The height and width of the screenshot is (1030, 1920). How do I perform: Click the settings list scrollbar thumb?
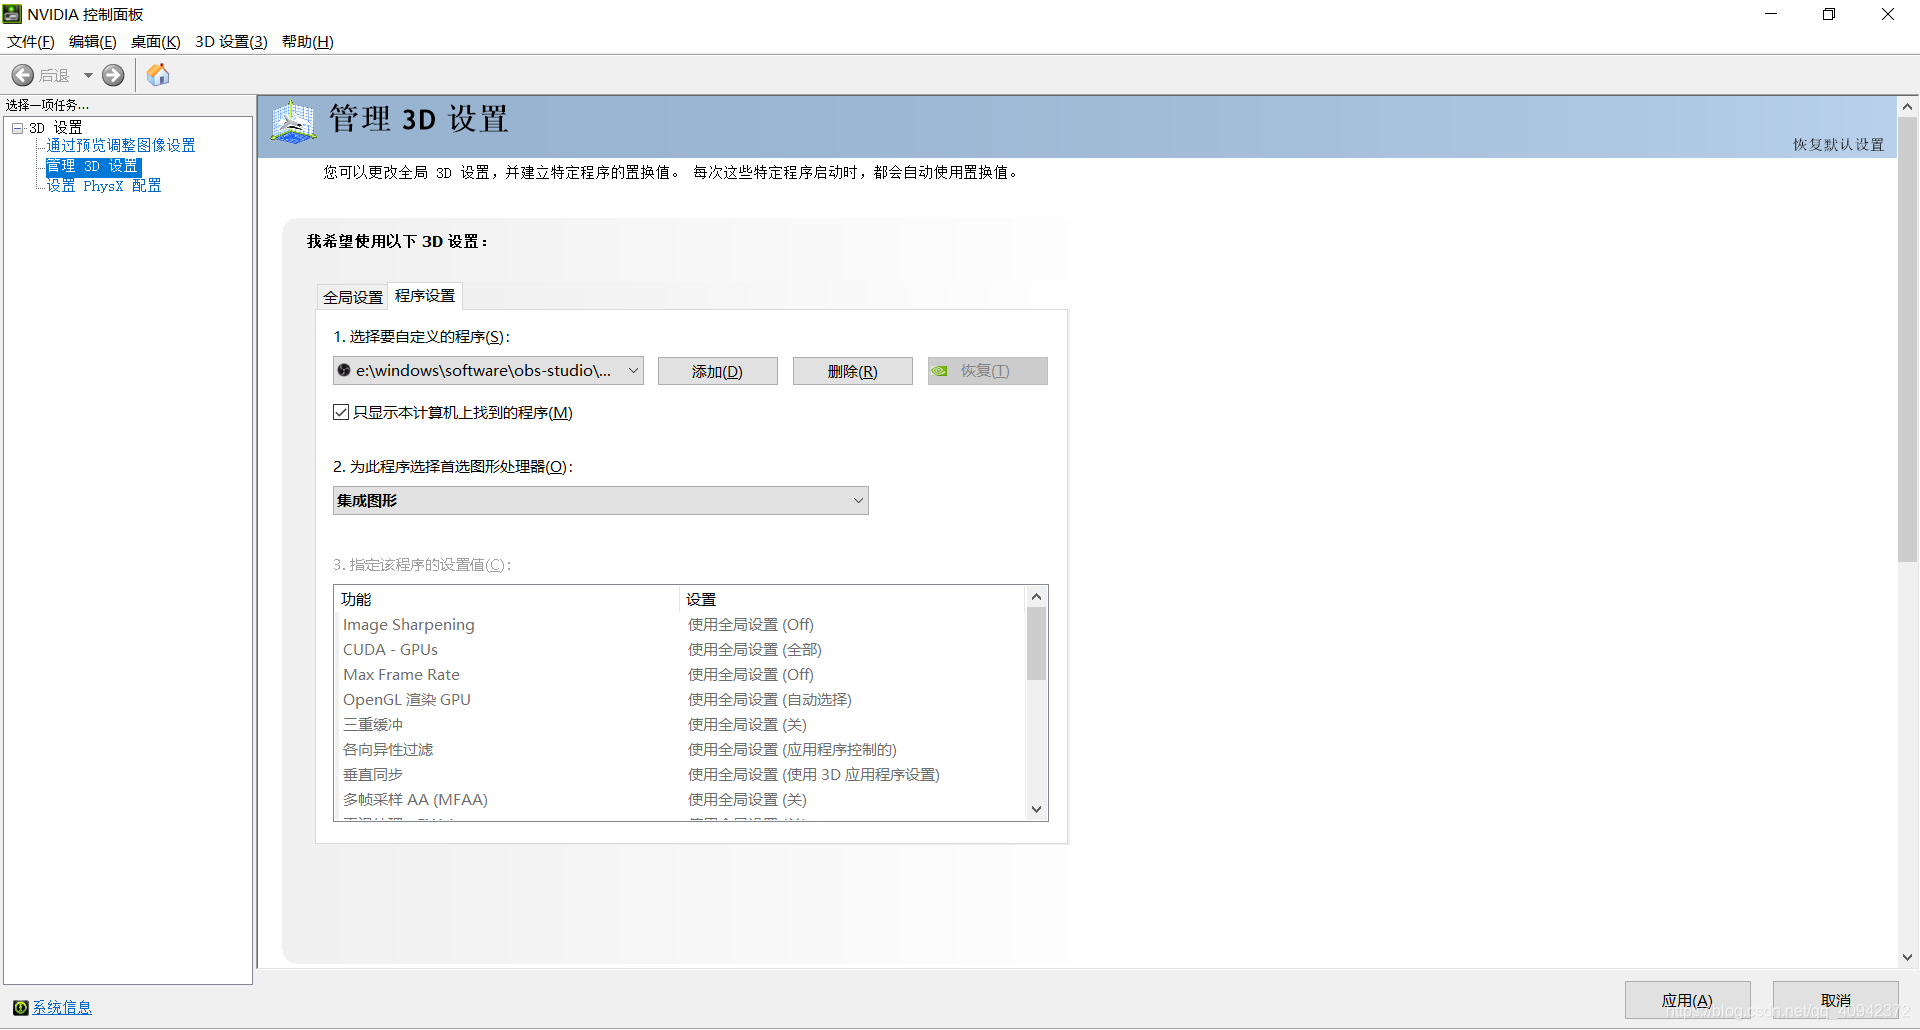point(1036,644)
